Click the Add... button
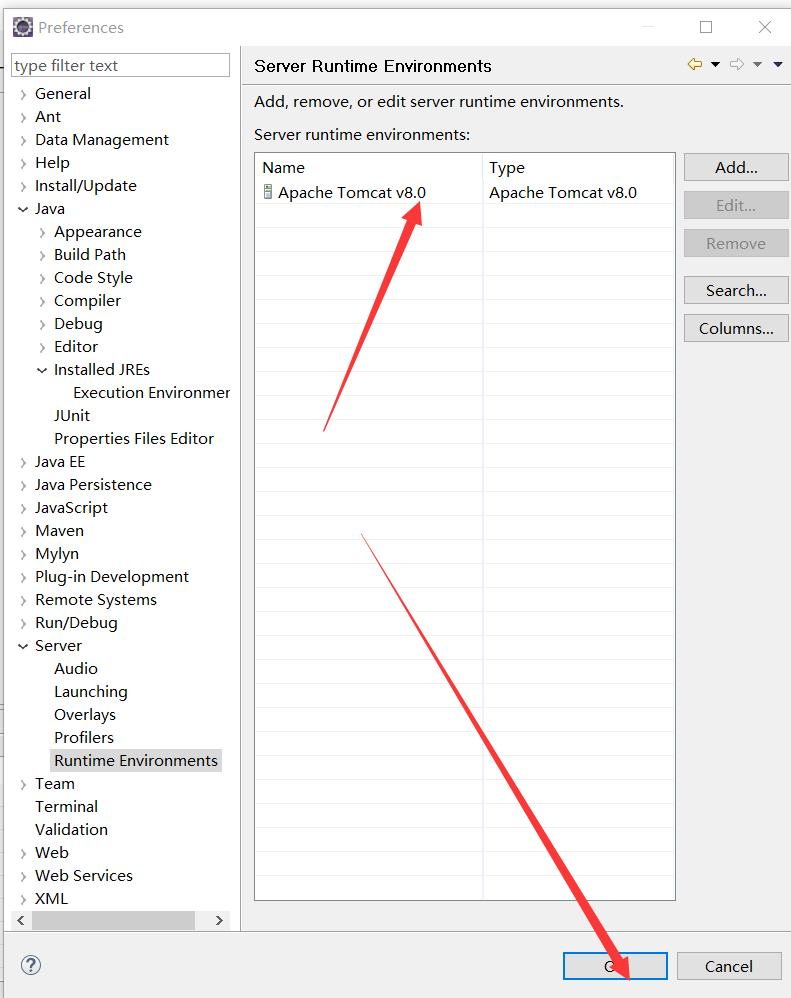This screenshot has width=791, height=998. 736,167
